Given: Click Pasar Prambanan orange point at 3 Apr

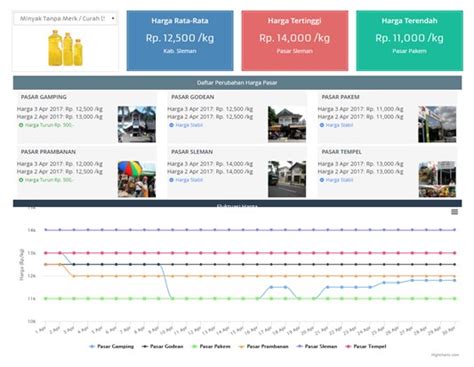Looking at the screenshot, I should 74,276.
